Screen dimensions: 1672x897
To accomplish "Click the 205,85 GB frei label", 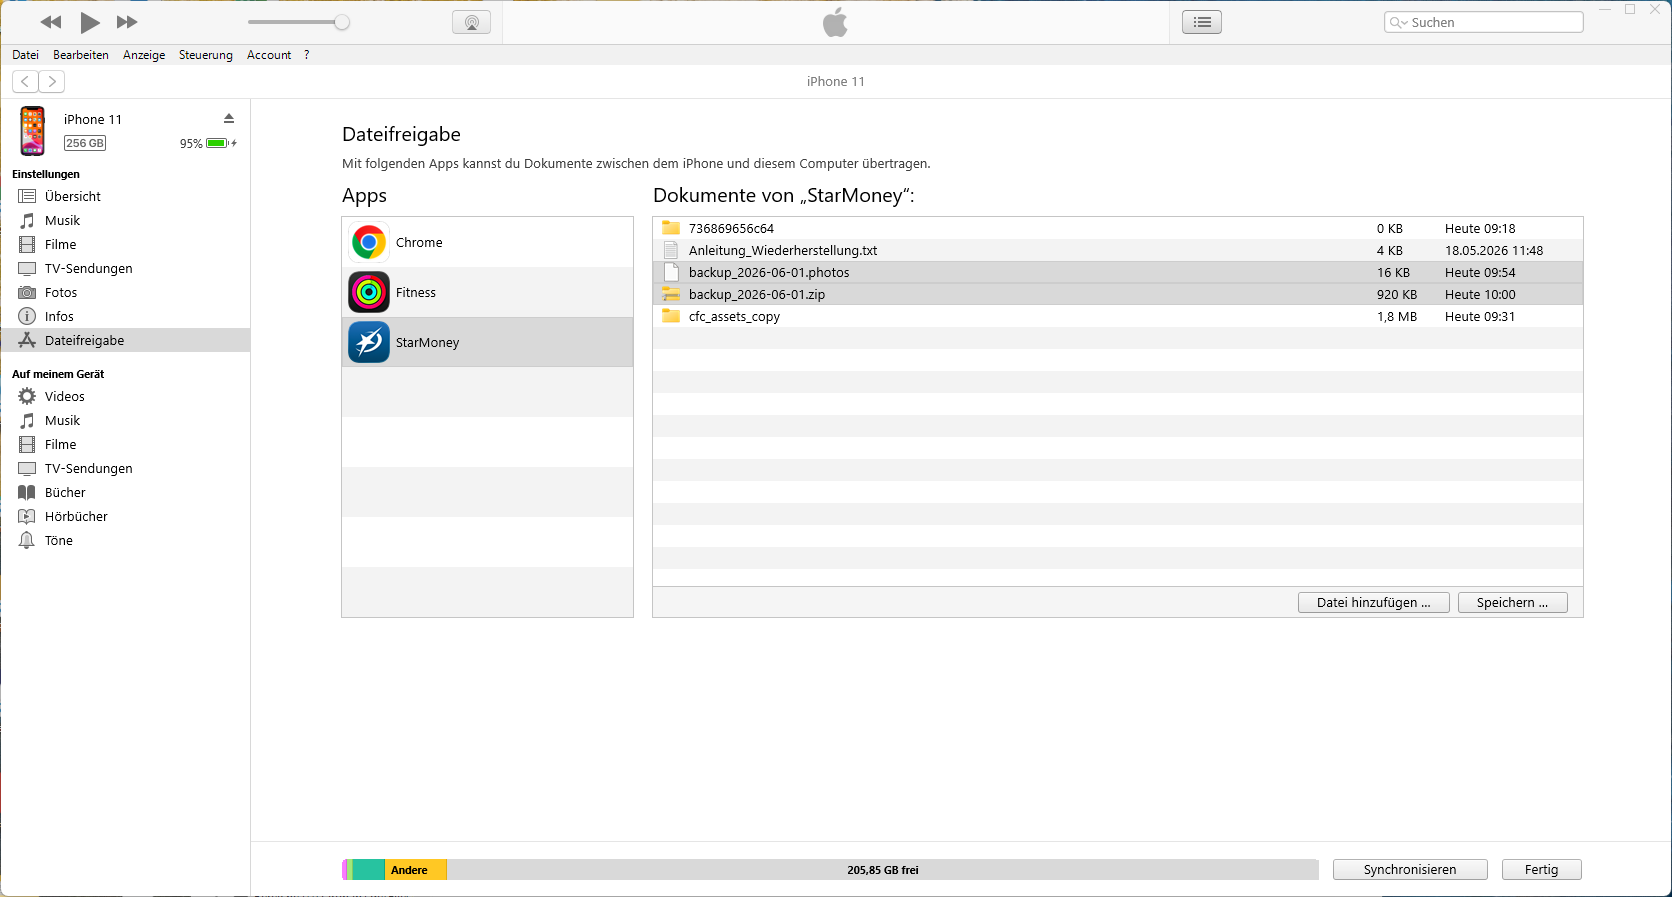I will coord(883,870).
